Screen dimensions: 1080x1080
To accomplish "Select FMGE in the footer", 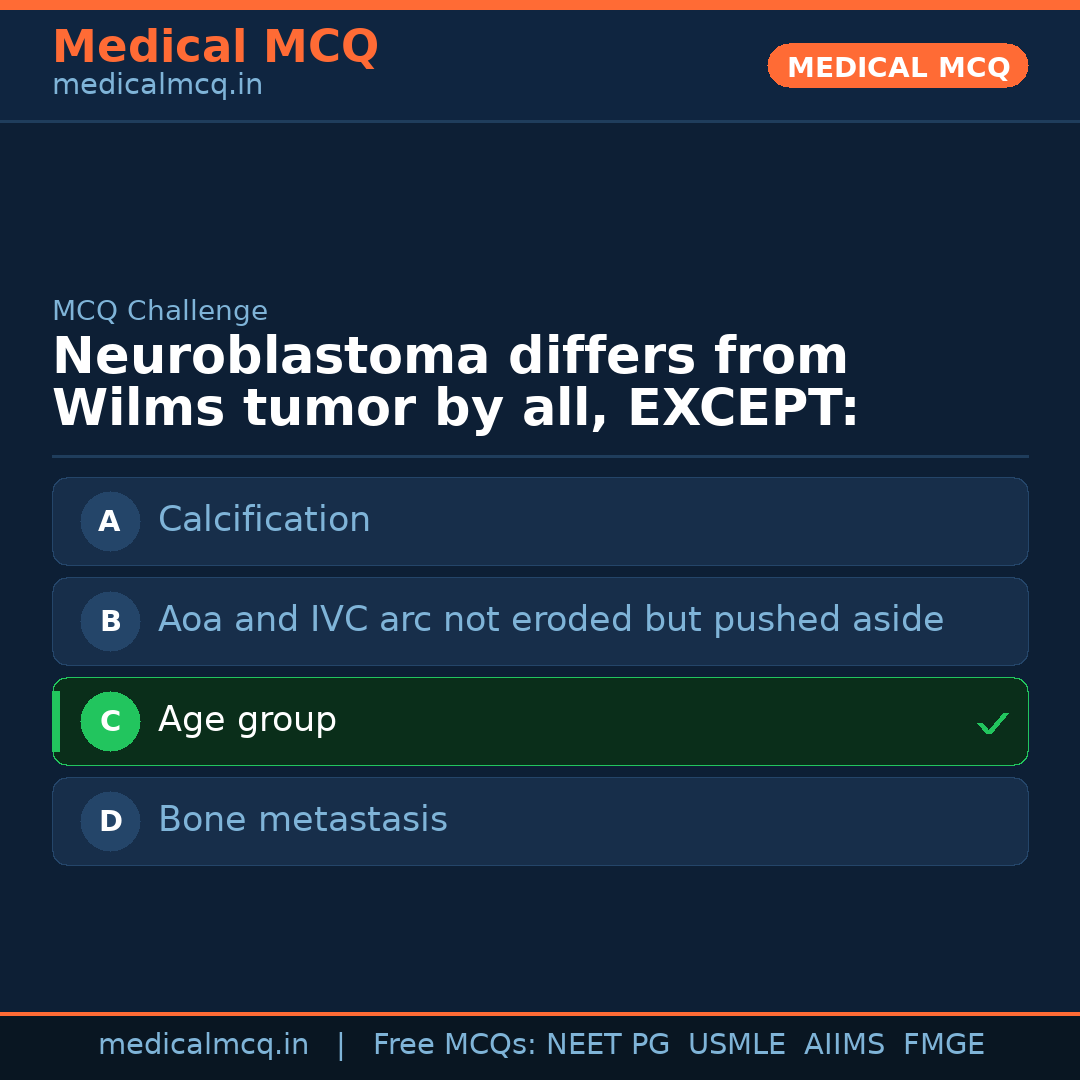I will [x=943, y=1045].
